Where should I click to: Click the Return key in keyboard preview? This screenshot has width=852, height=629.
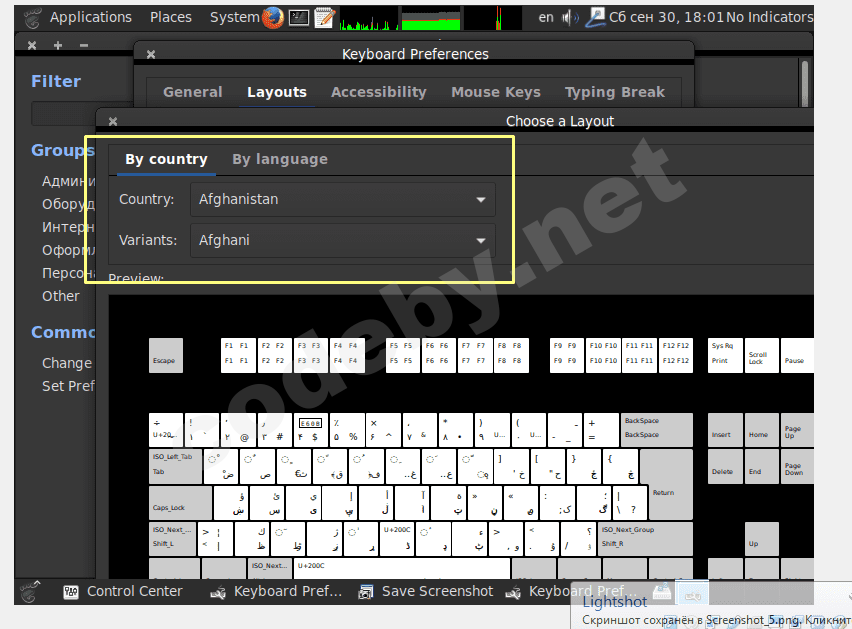667,485
